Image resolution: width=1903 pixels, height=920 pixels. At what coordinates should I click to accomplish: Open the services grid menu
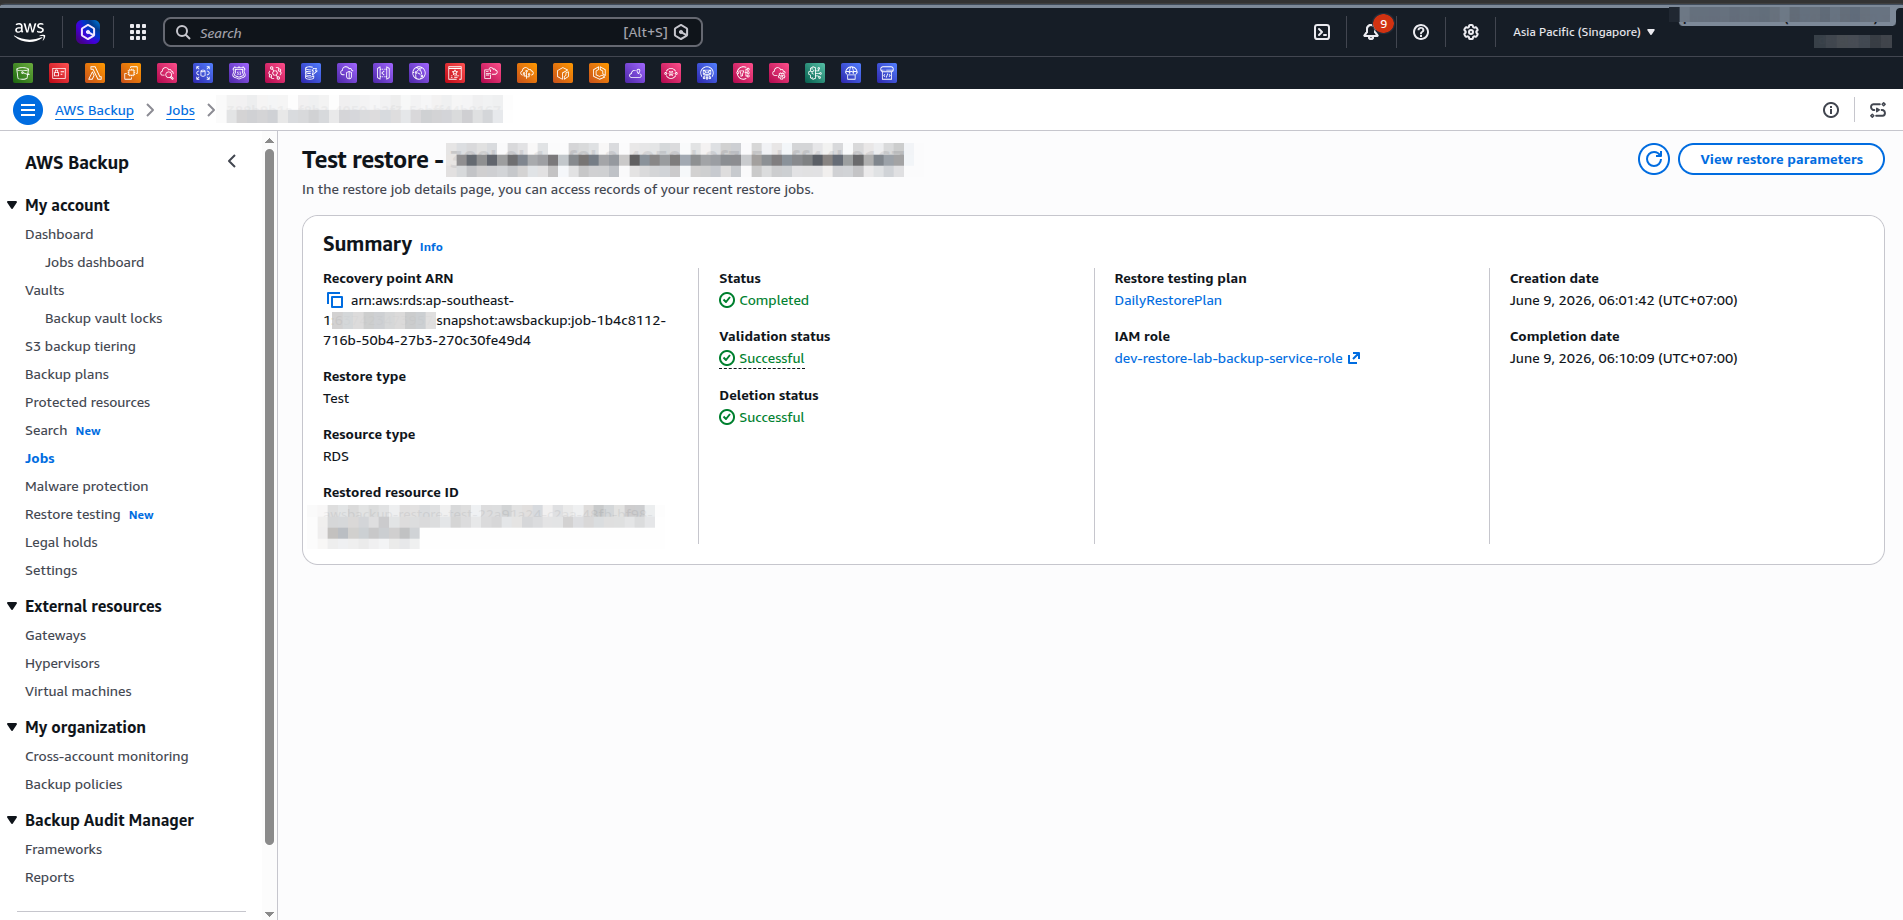(138, 32)
